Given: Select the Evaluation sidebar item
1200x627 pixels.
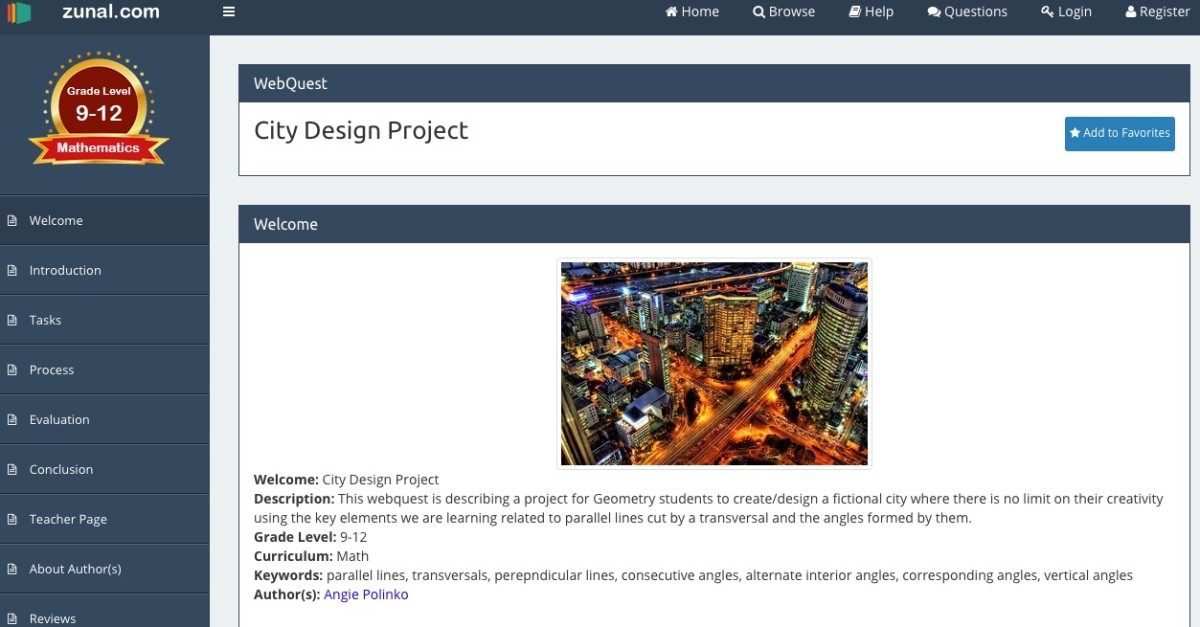Looking at the screenshot, I should coord(59,420).
